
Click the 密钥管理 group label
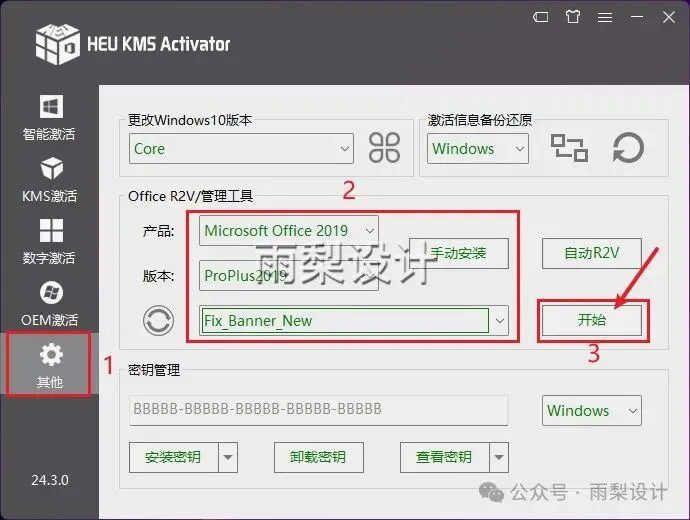point(154,370)
